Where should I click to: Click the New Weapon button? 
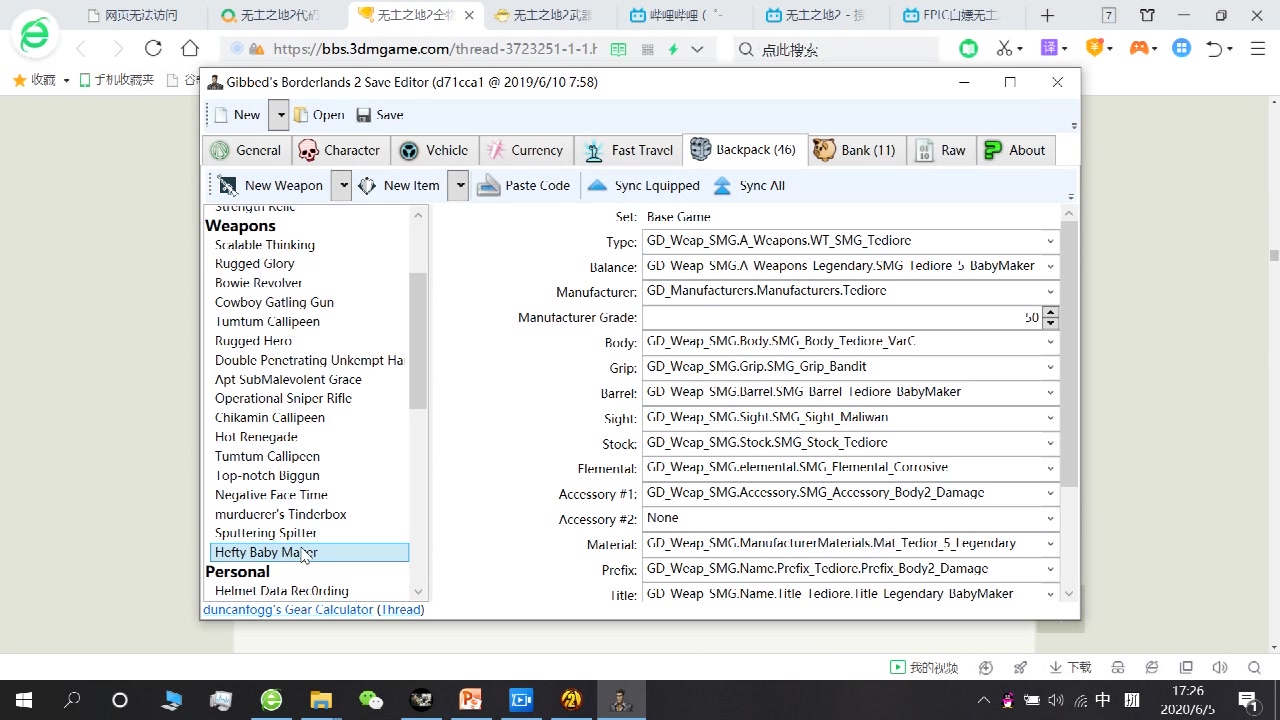(x=271, y=185)
